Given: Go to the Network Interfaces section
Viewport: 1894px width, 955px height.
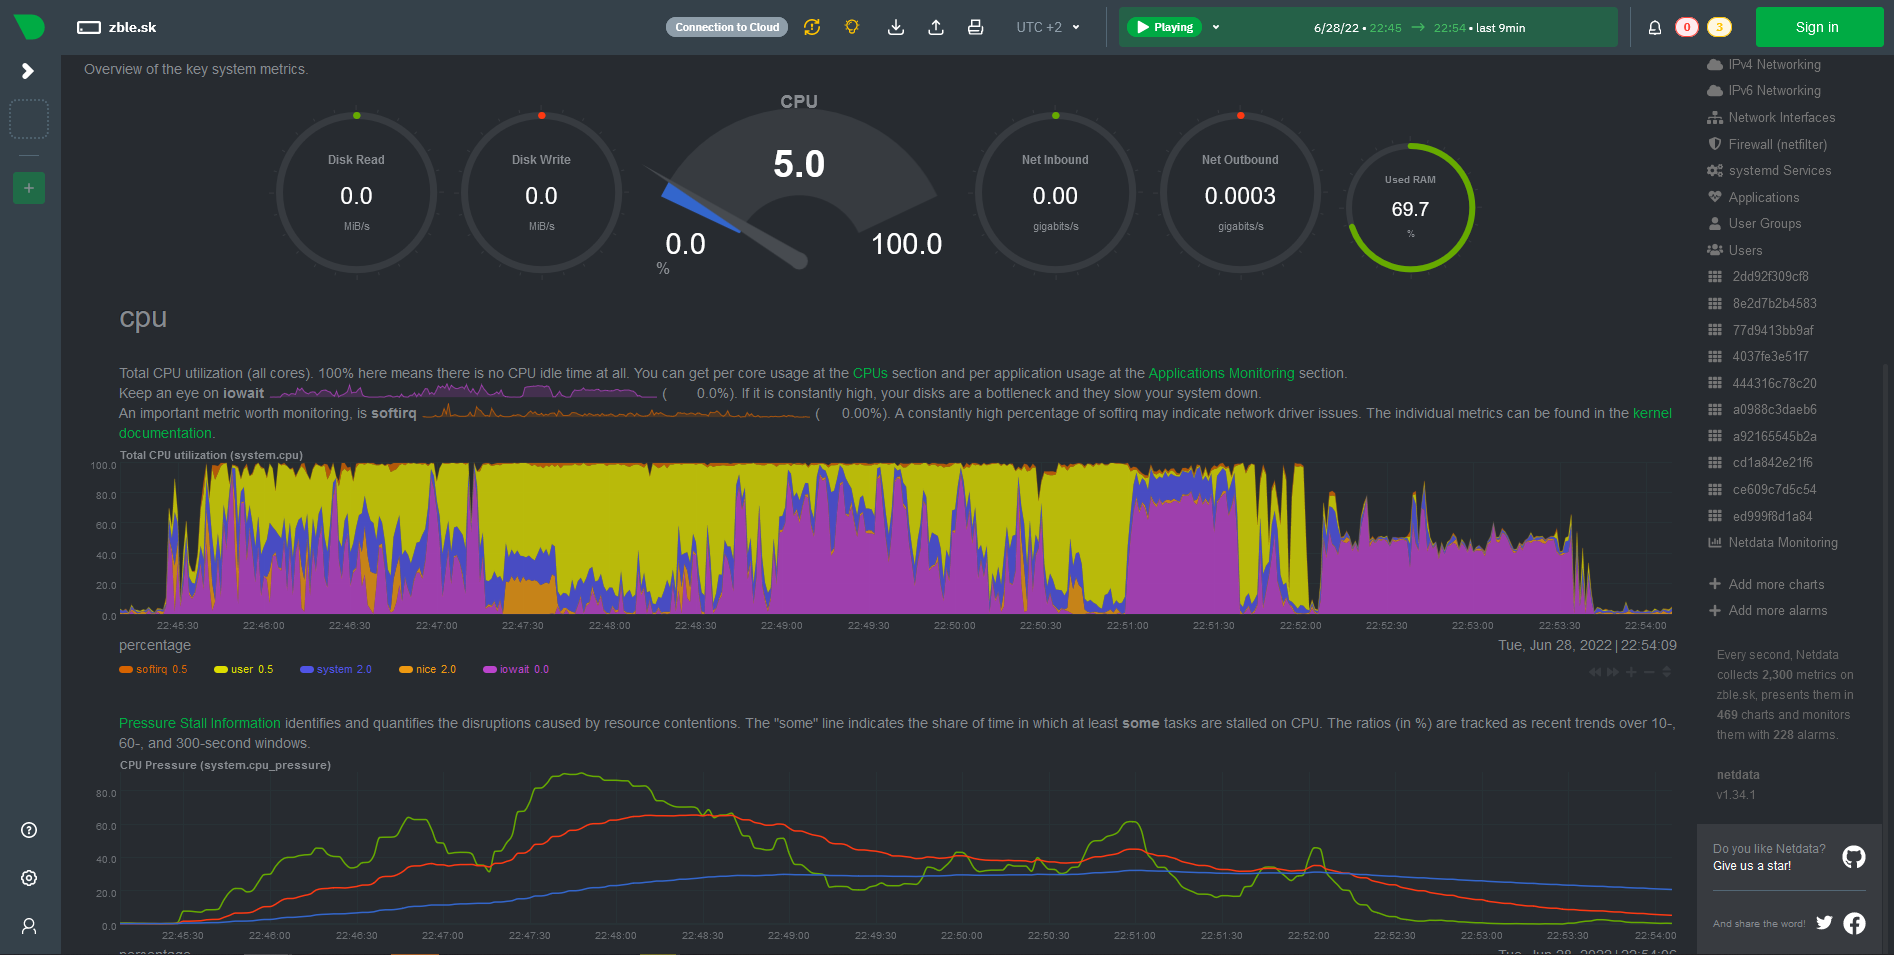Looking at the screenshot, I should [x=1781, y=118].
